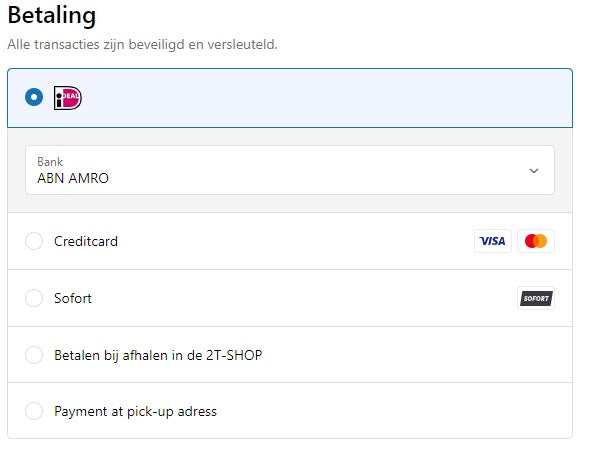Click Payment at pick-up adress text
605x465 pixels.
[135, 411]
